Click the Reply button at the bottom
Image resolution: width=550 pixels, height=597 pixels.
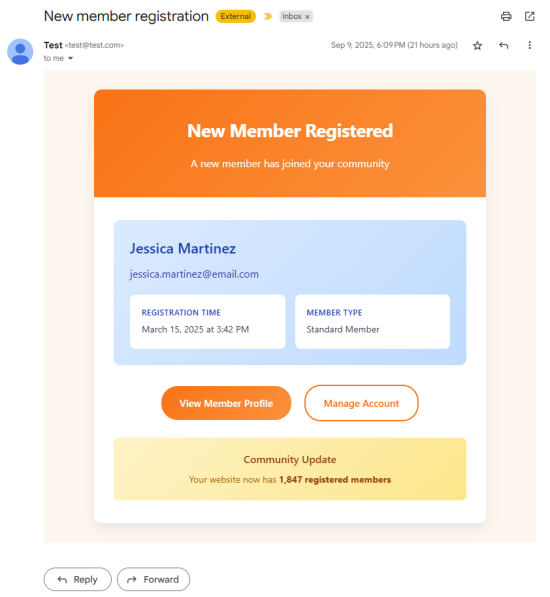[78, 579]
